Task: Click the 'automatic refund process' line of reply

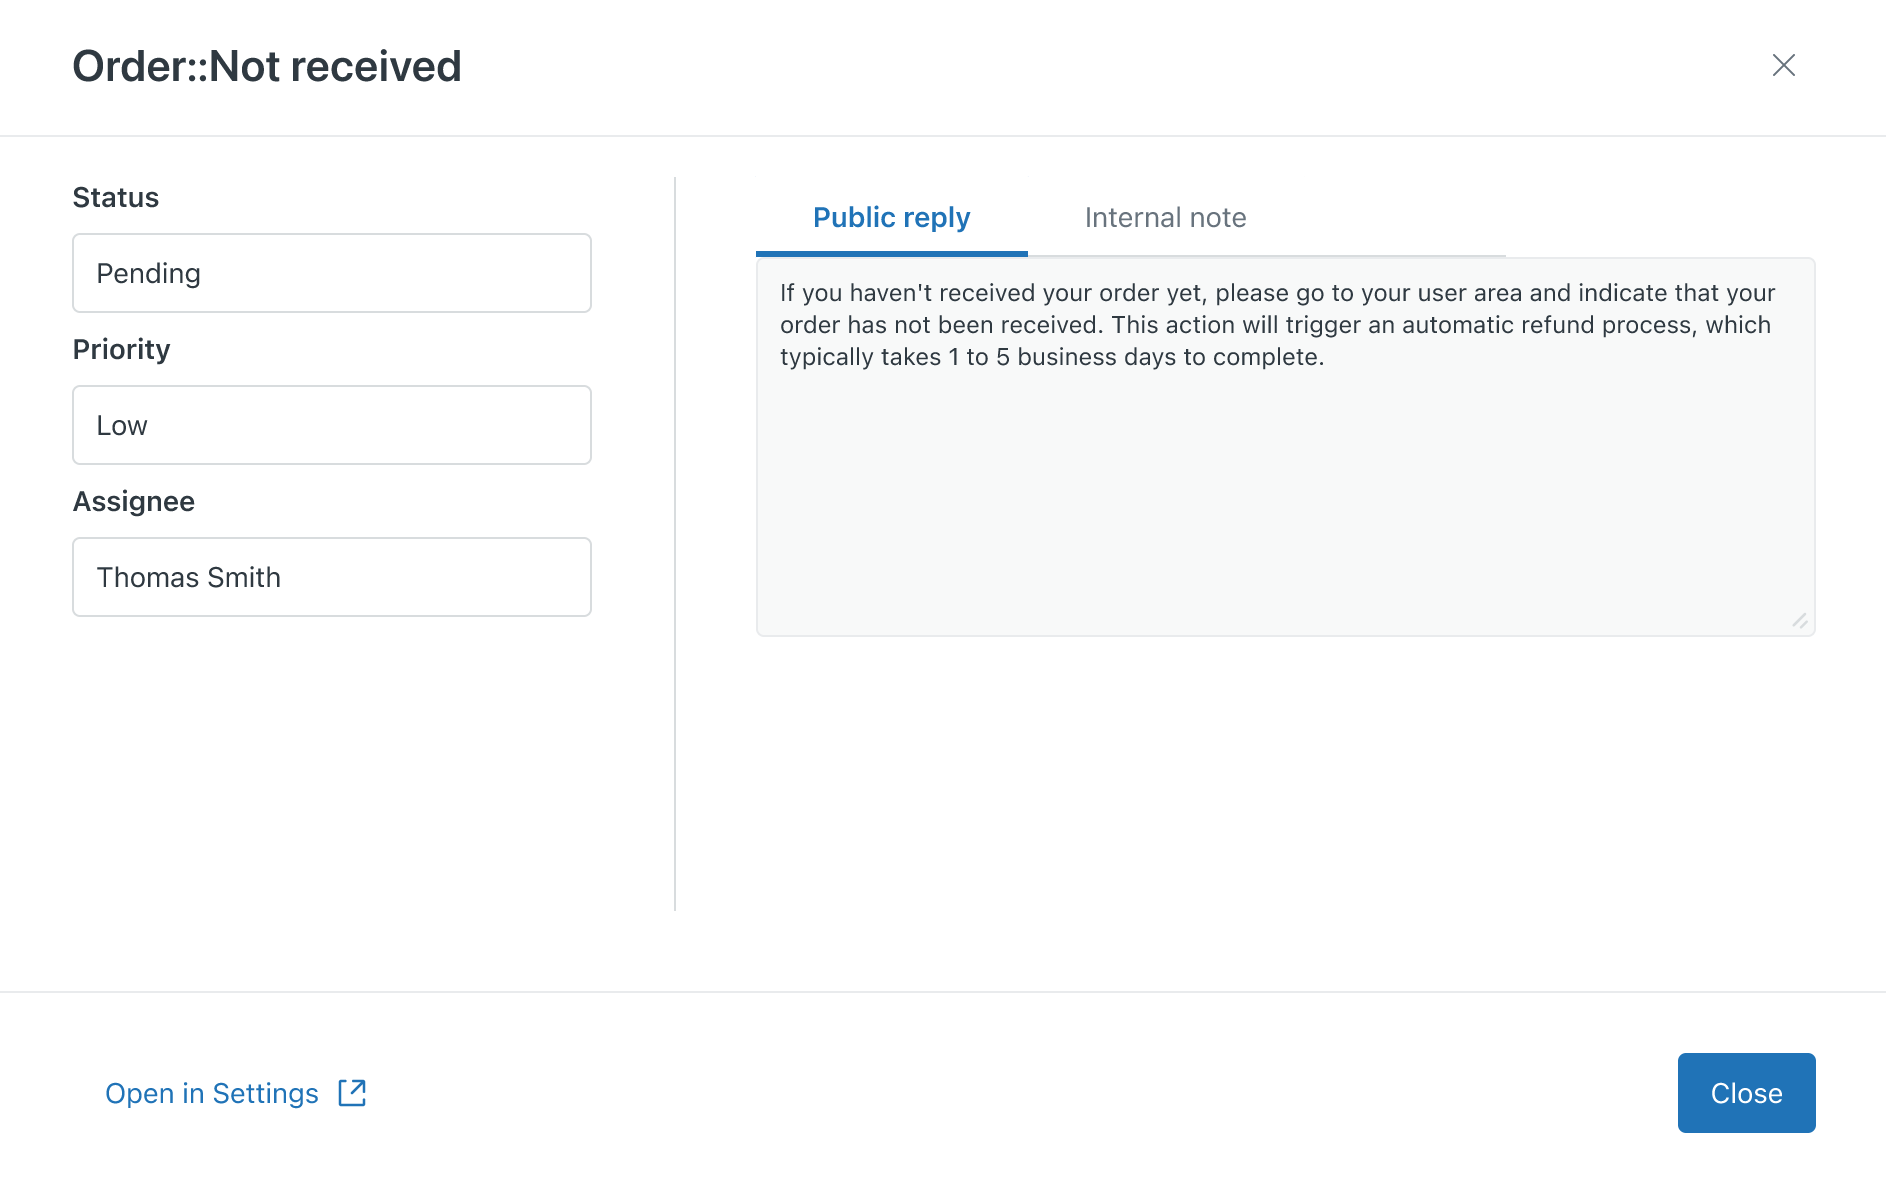Action: click(x=1275, y=325)
